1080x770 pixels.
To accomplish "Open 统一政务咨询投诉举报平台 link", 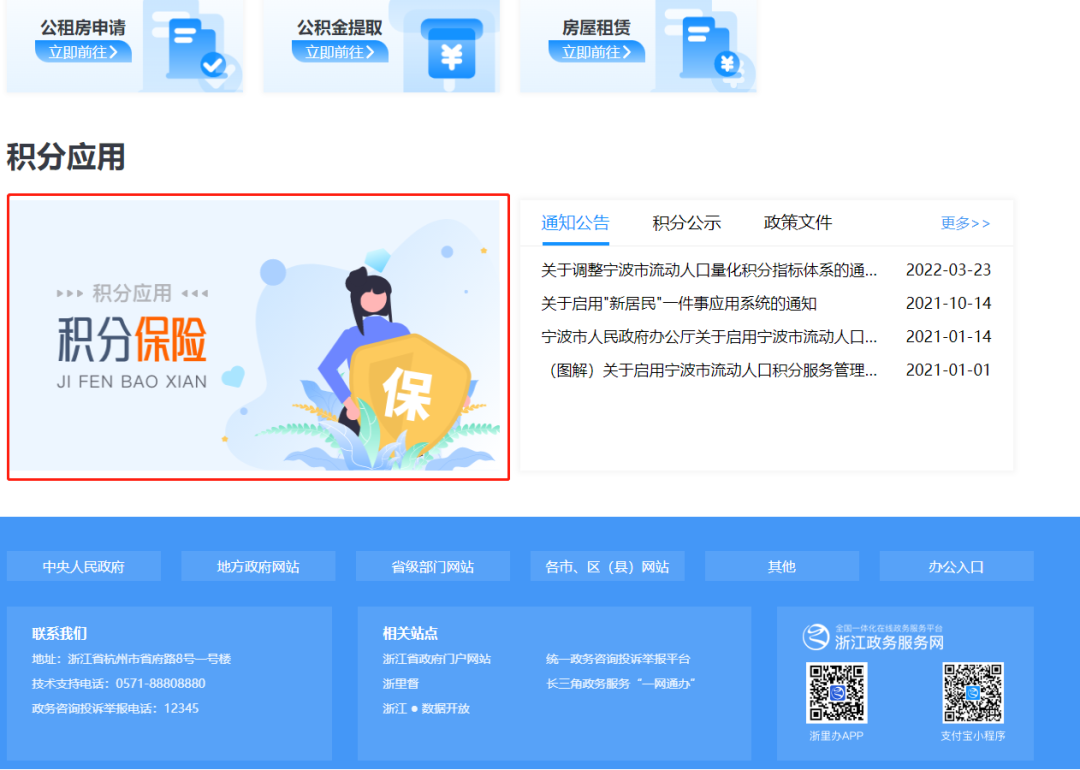I will point(618,659).
